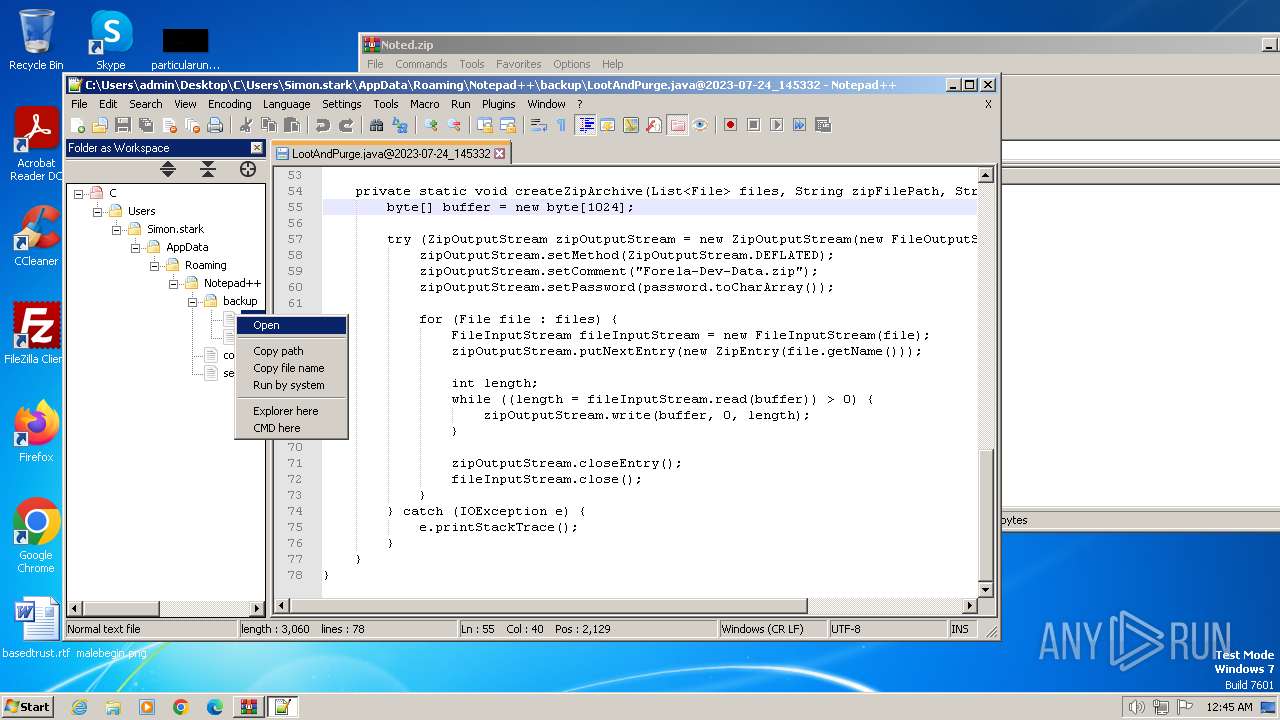This screenshot has width=1280, height=720.
Task: Open Find with the binoculars icon
Action: point(377,125)
